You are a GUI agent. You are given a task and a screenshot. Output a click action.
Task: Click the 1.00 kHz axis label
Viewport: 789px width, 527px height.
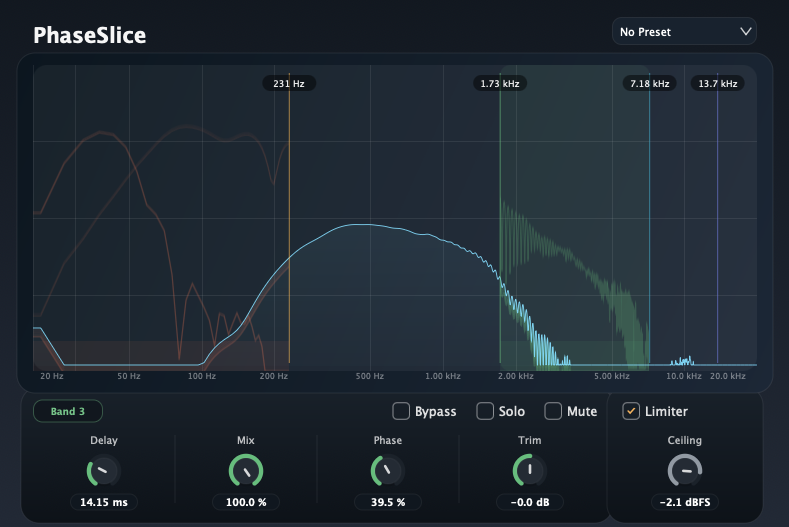pyautogui.click(x=443, y=376)
